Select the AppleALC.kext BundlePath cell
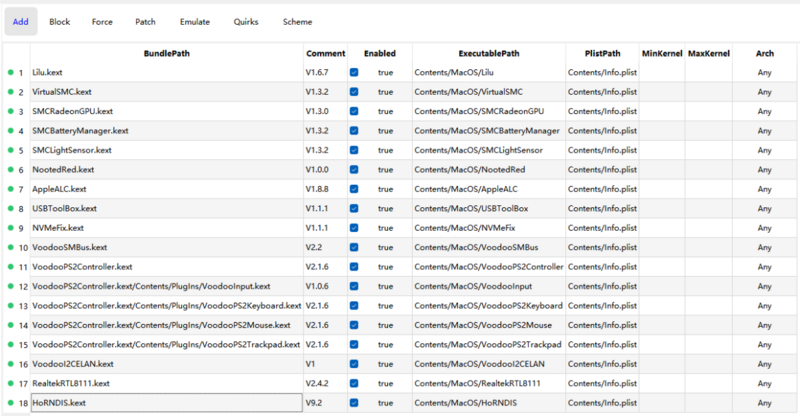 coord(167,189)
